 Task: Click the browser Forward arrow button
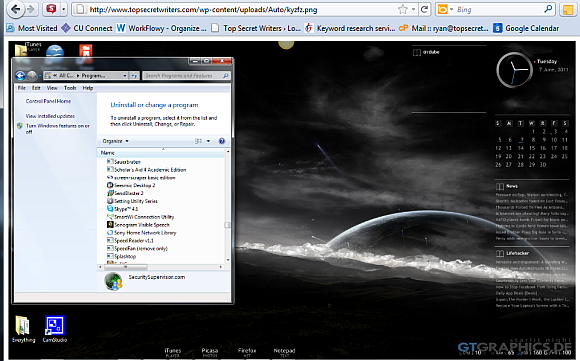point(31,9)
